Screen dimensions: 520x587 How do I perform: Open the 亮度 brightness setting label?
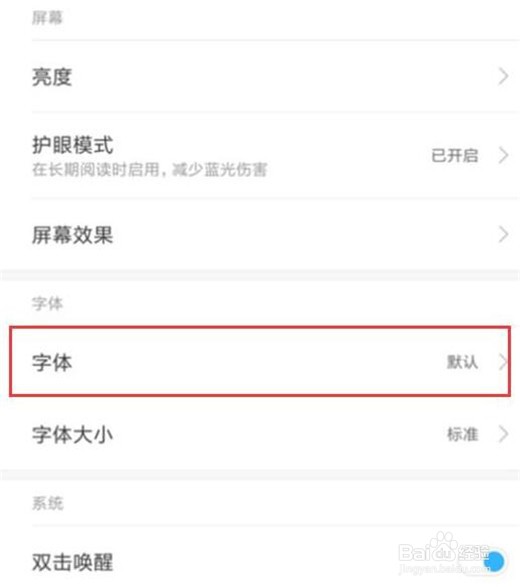coord(52,77)
